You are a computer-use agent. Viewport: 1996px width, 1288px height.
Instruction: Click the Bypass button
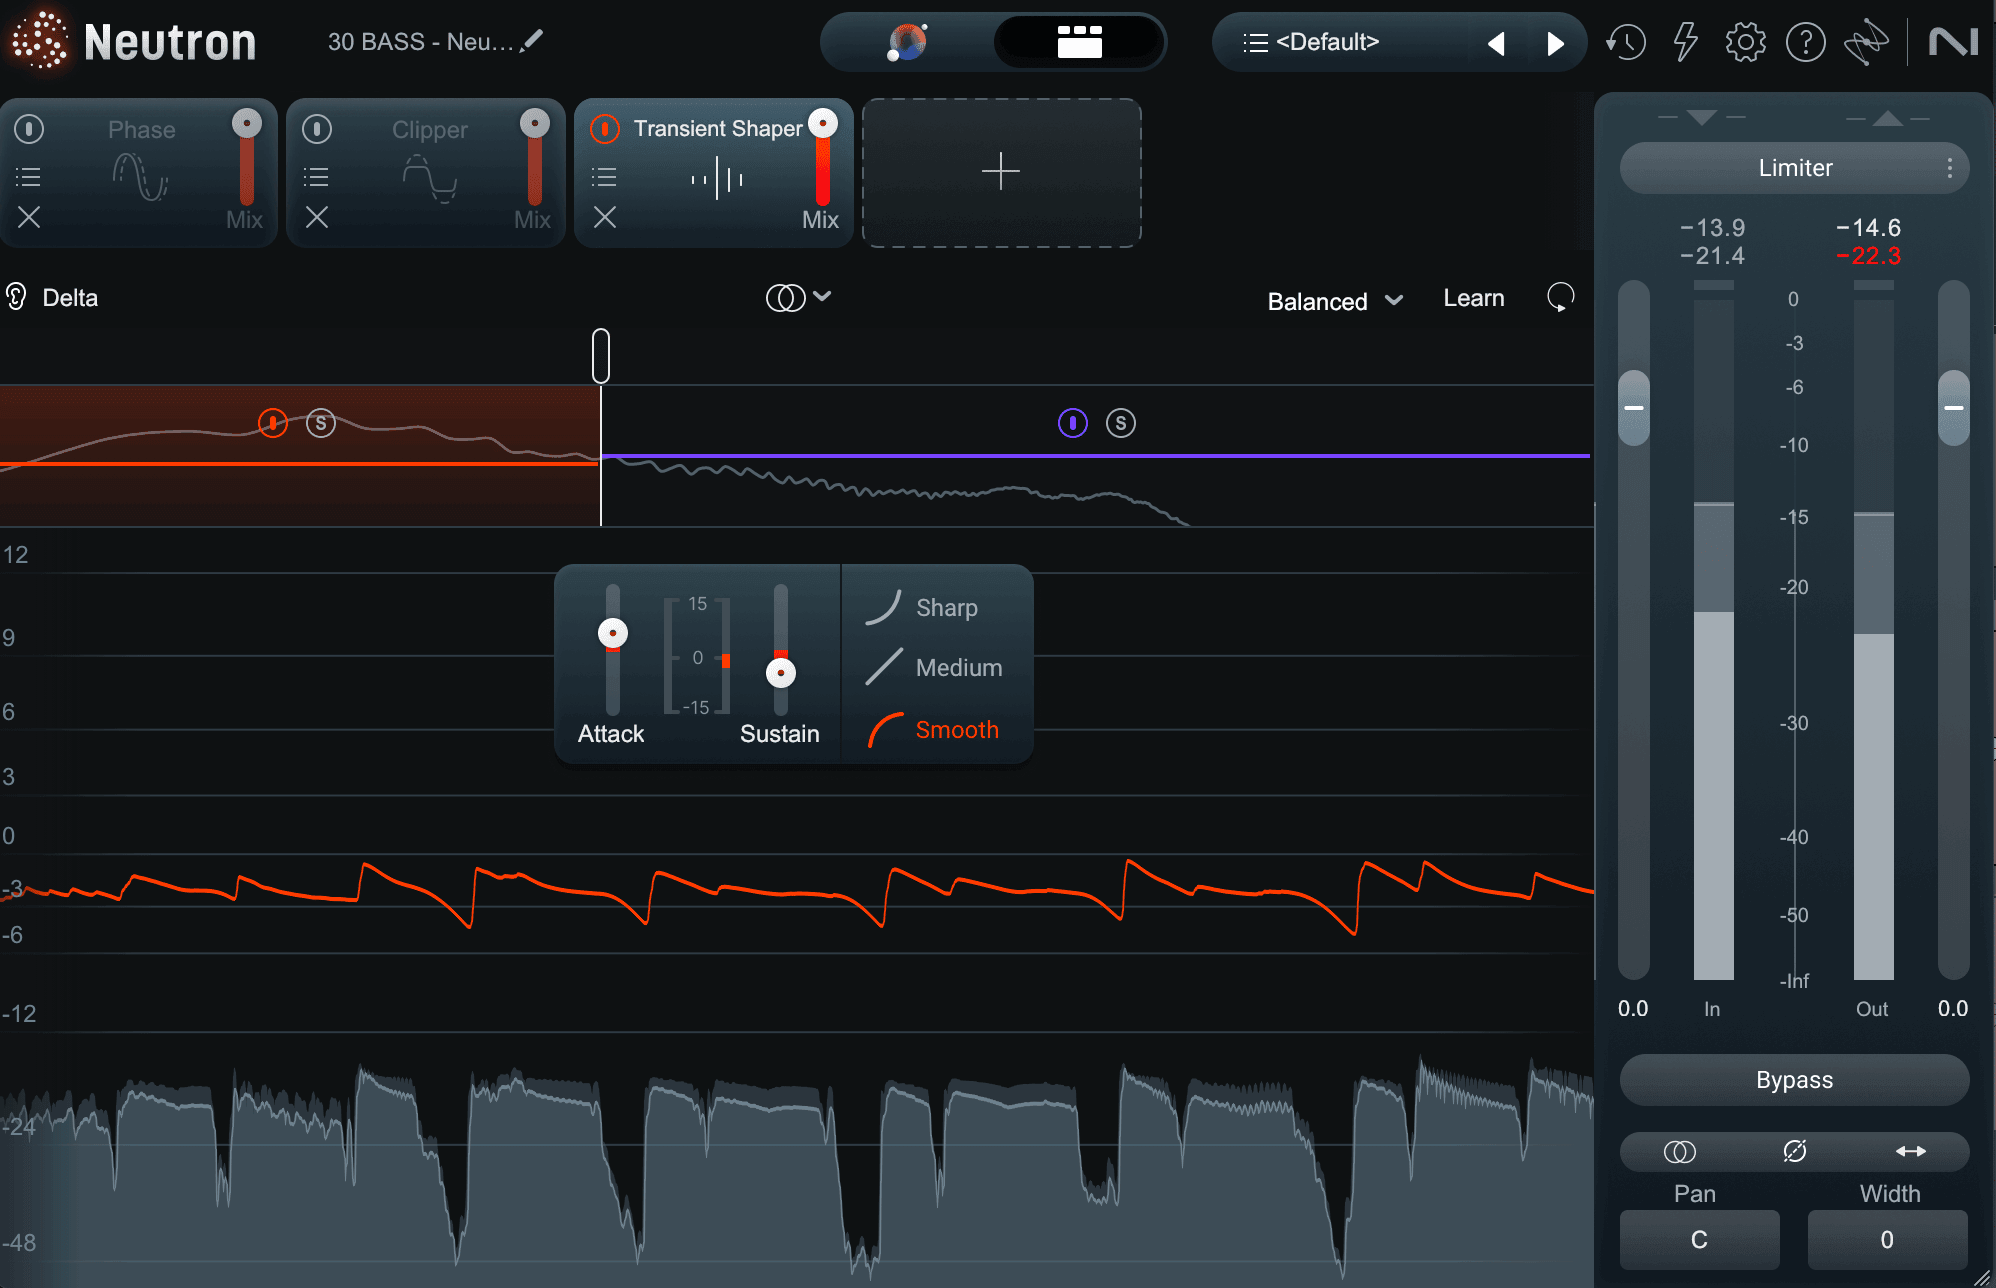[x=1795, y=1080]
